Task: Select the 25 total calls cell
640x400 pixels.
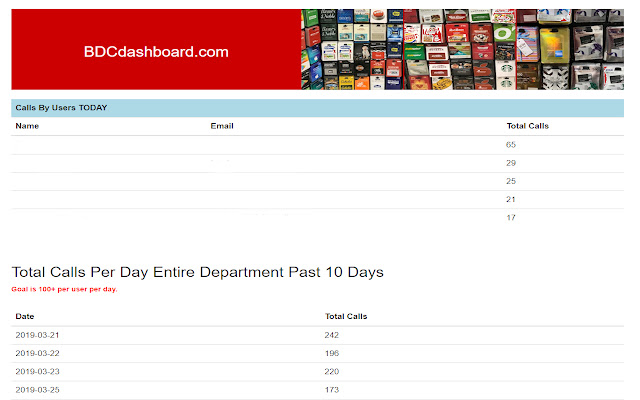Action: point(511,181)
